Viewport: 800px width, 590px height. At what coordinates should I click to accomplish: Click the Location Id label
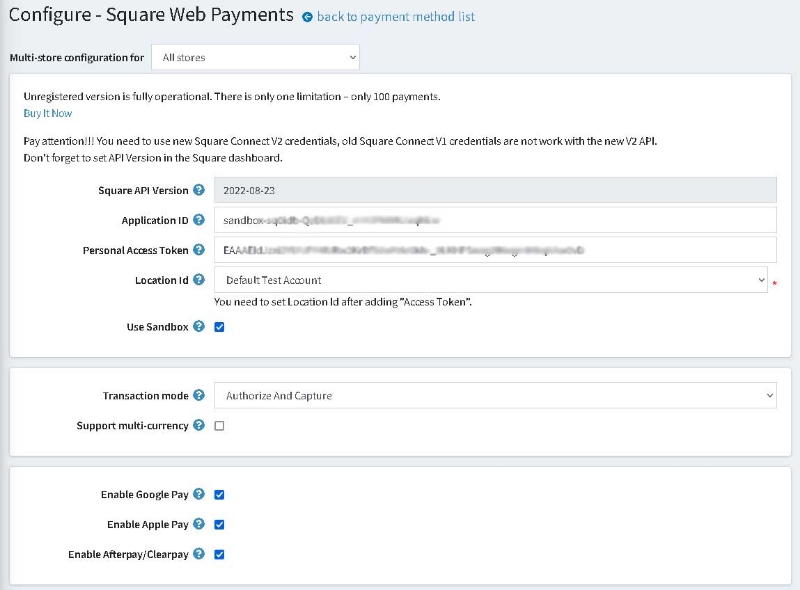tap(162, 281)
